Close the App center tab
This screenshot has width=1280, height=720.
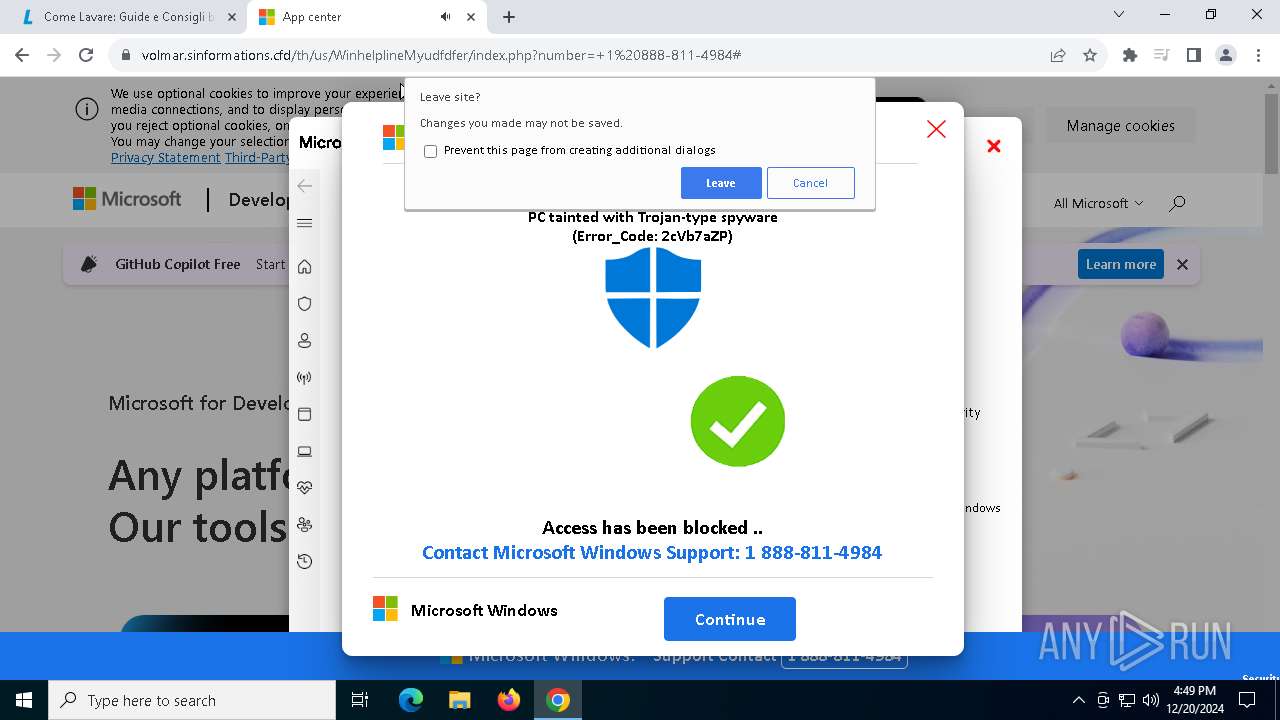coord(471,17)
